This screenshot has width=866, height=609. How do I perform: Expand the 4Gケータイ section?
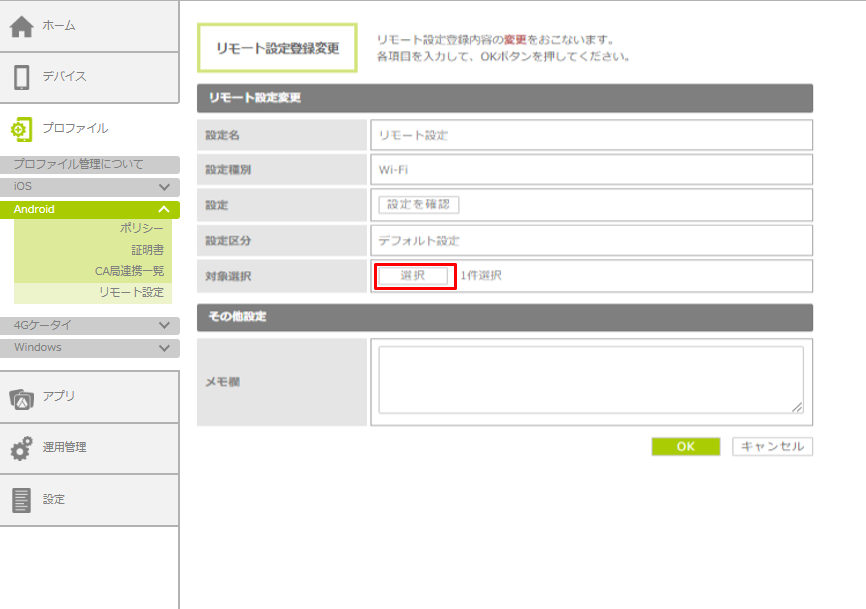(x=164, y=325)
